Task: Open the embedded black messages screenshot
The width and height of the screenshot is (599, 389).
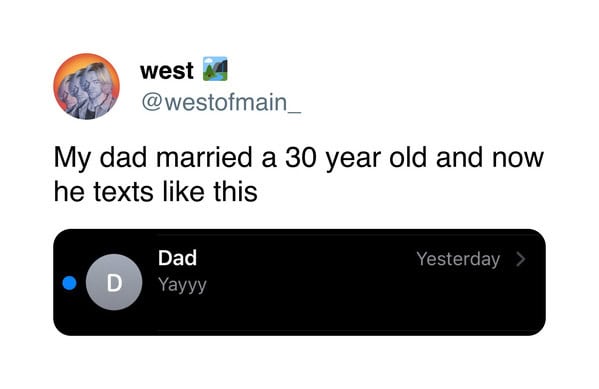Action: pyautogui.click(x=300, y=282)
